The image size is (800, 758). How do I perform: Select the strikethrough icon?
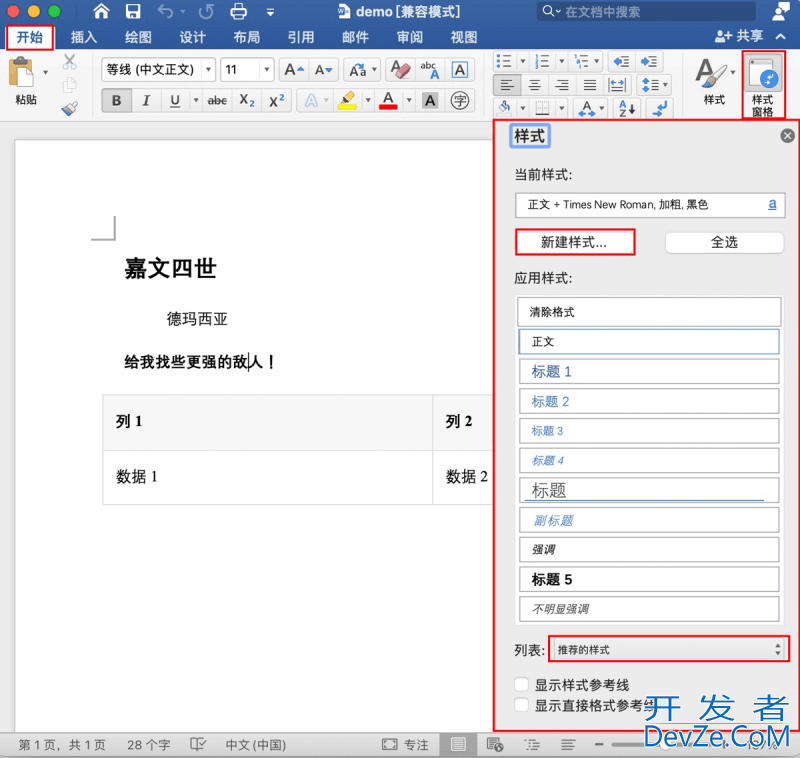pos(219,100)
